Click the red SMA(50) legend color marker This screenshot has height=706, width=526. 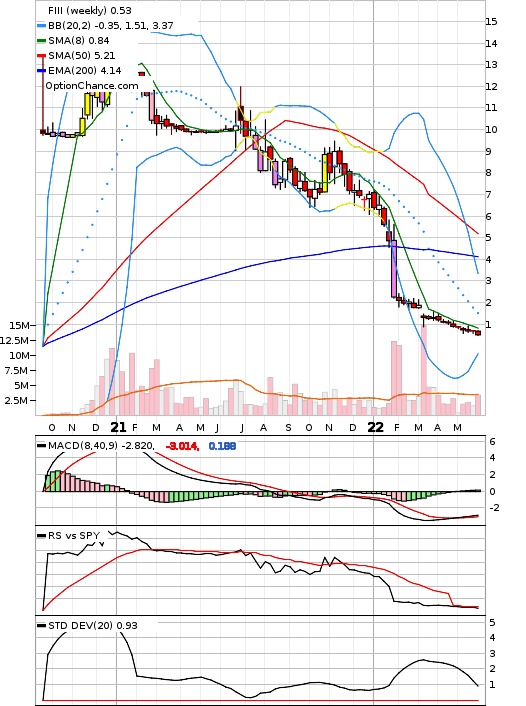(x=41, y=56)
